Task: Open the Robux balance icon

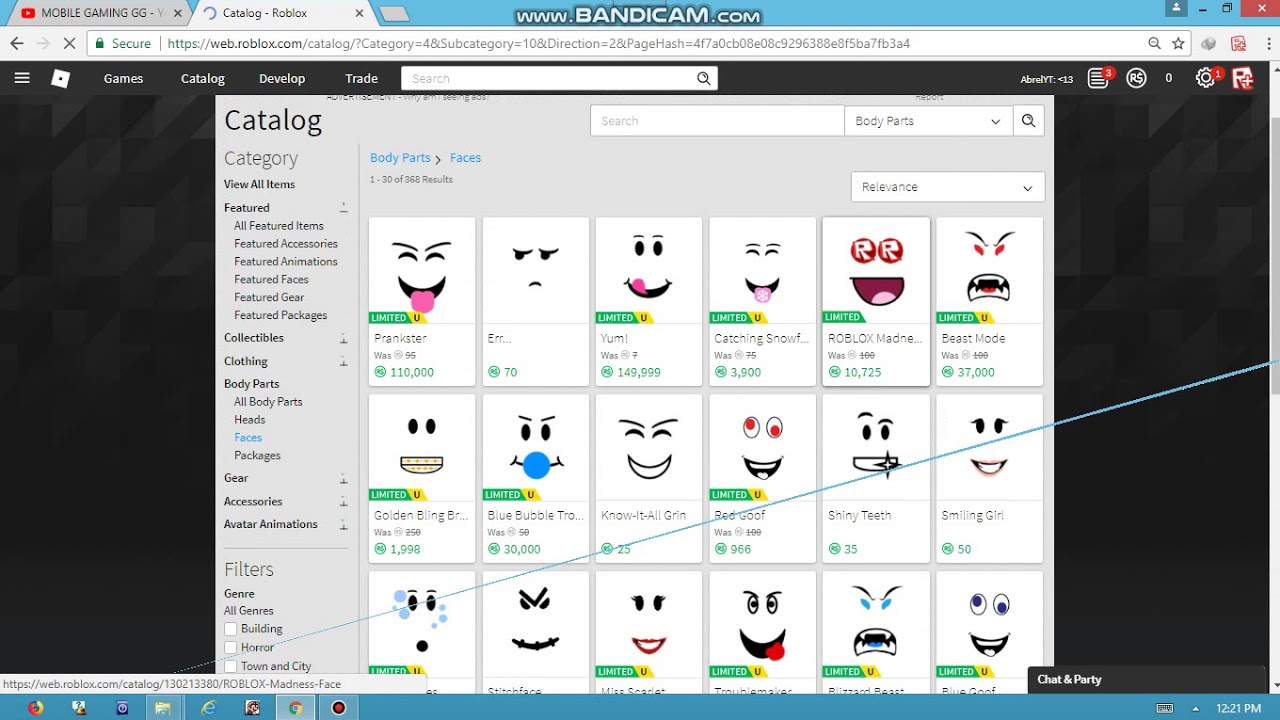Action: point(1136,78)
